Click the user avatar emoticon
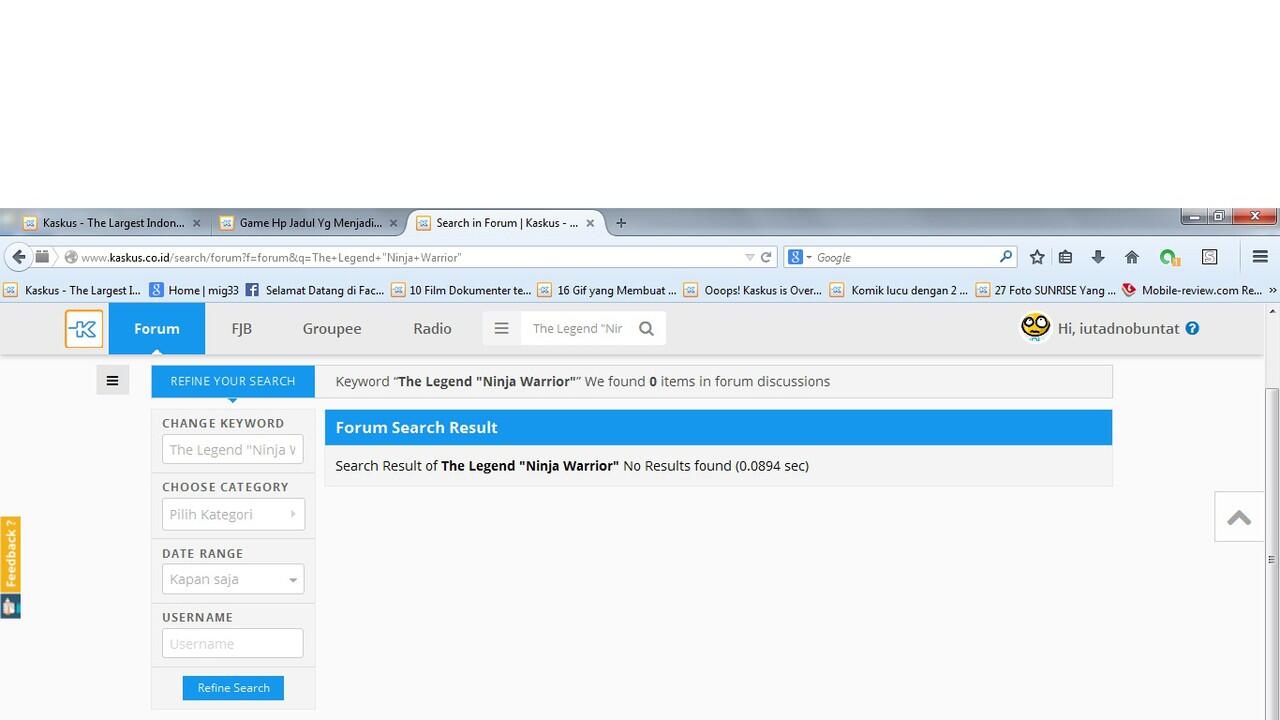The height and width of the screenshot is (720, 1280). pos(1035,327)
